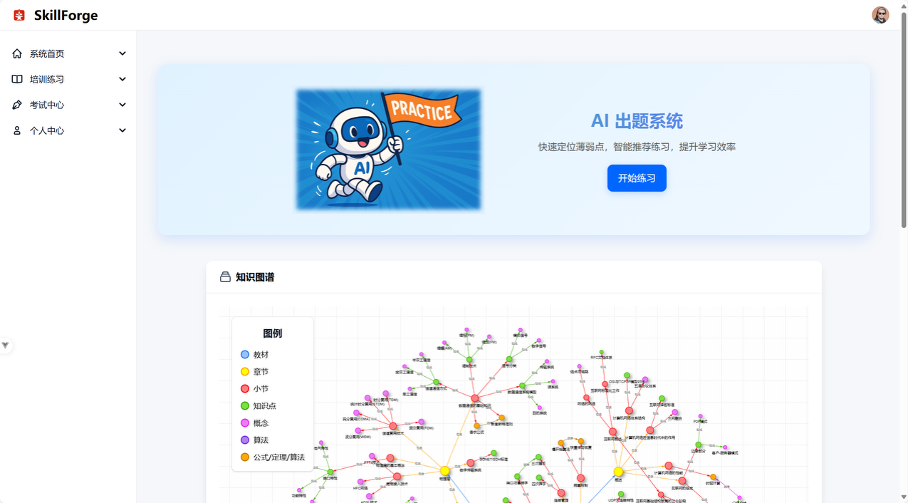
Task: Click the icon next to 知识图谱 title
Action: [225, 277]
